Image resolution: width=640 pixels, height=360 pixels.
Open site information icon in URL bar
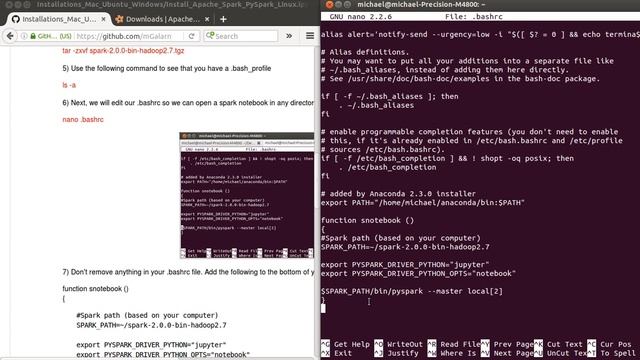[x=24, y=36]
